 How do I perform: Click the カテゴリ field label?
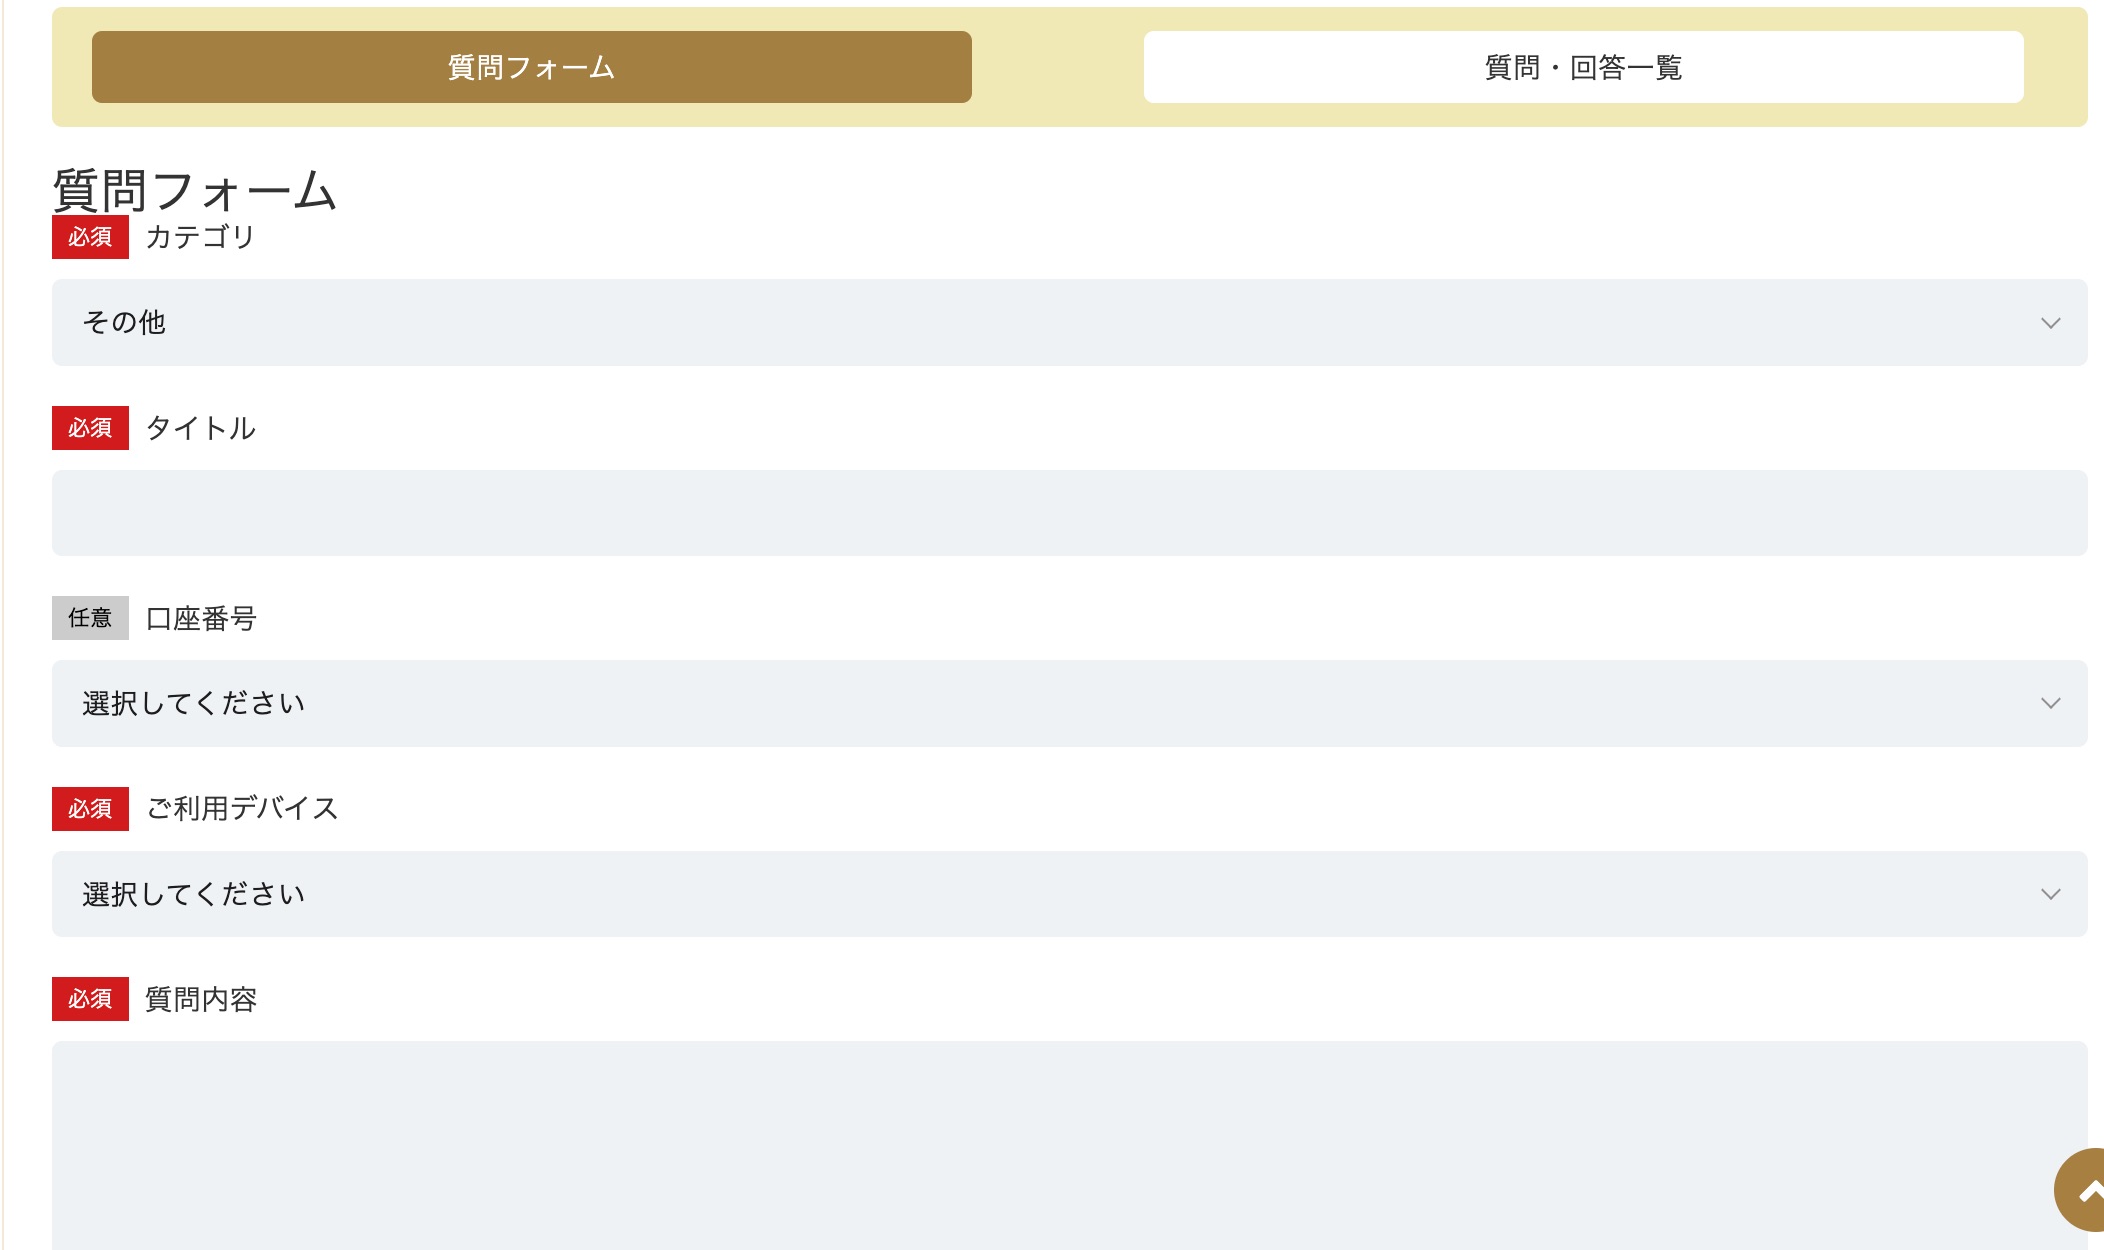tap(201, 237)
